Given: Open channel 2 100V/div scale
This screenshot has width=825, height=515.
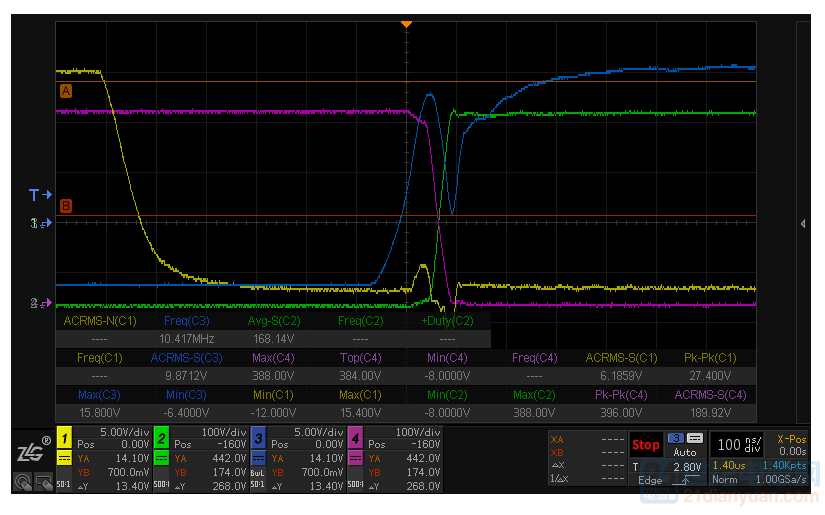Looking at the screenshot, I should [x=224, y=432].
